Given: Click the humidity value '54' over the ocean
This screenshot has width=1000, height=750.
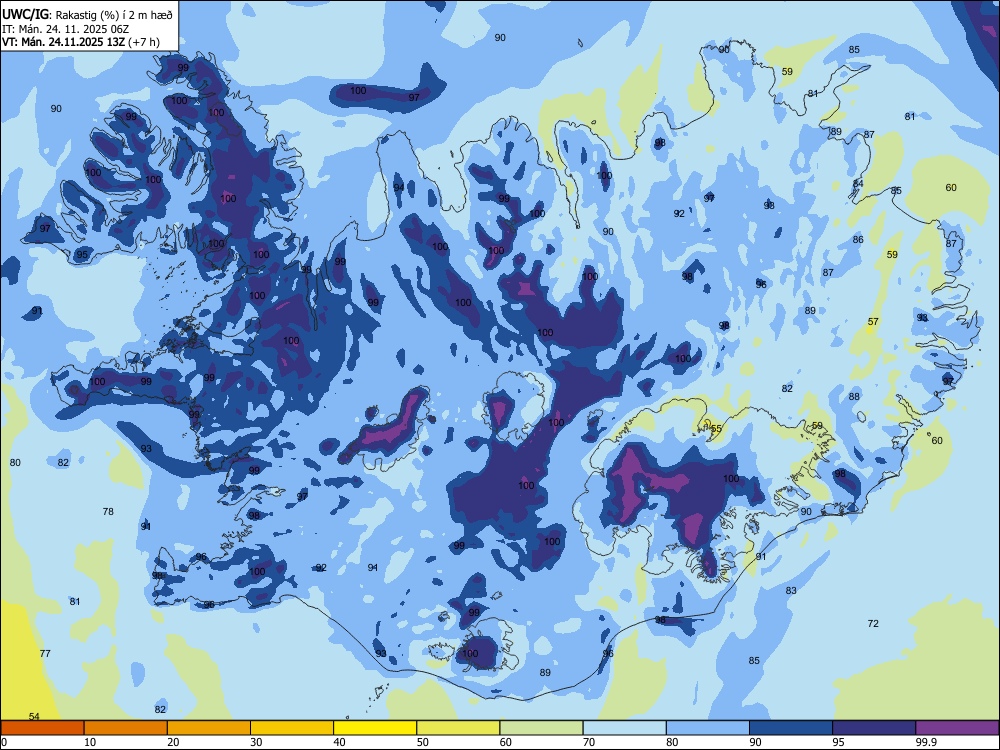Looking at the screenshot, I should point(34,717).
